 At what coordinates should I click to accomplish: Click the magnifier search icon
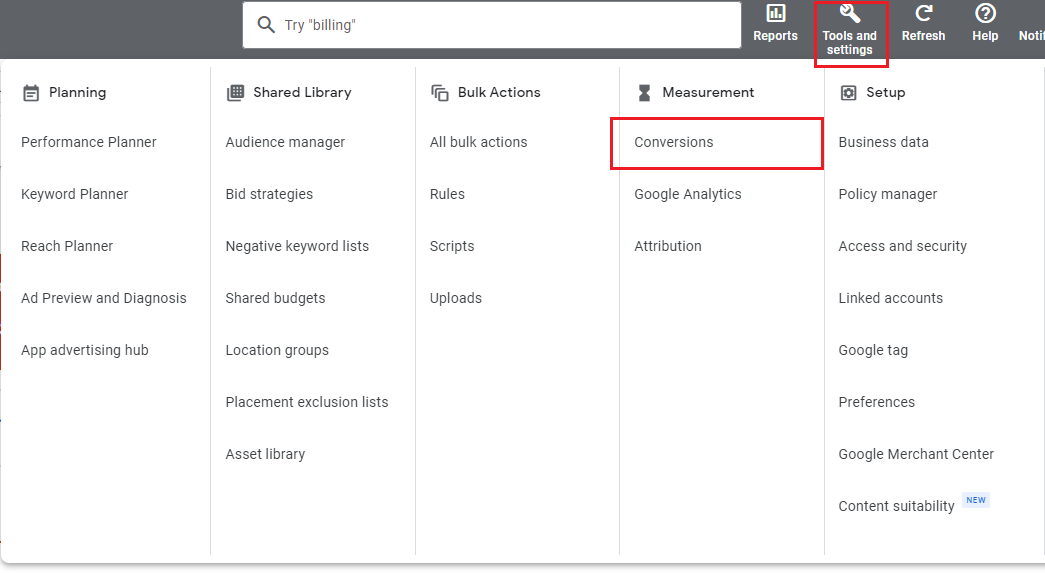(266, 25)
